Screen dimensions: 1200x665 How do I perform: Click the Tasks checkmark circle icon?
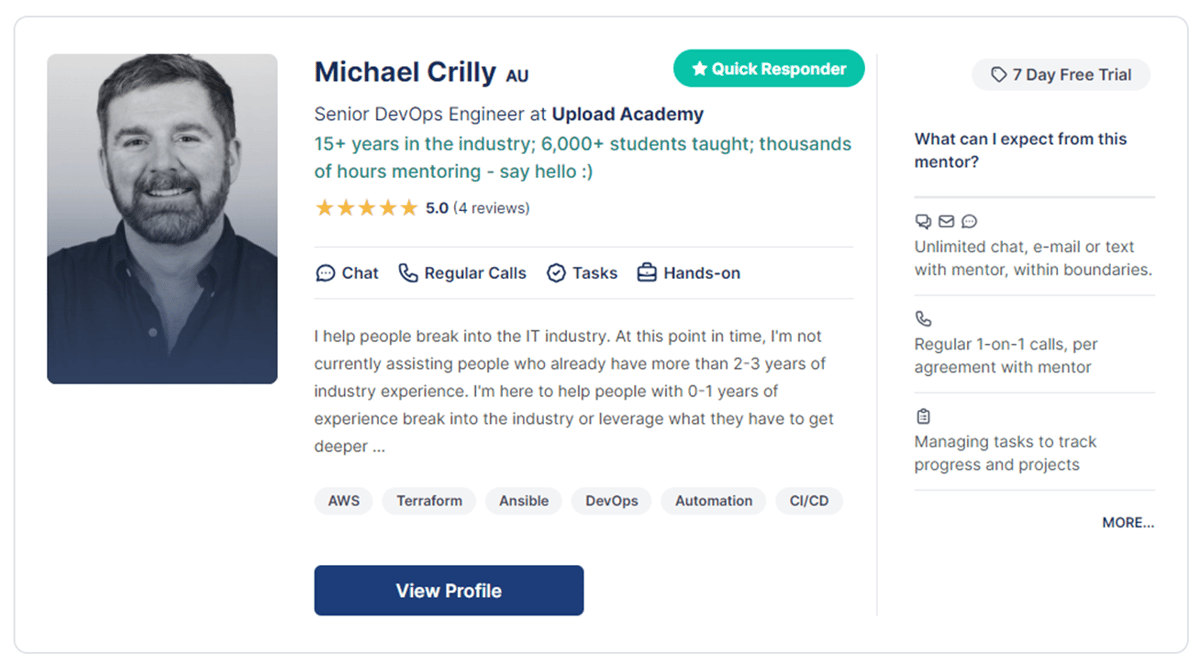556,273
